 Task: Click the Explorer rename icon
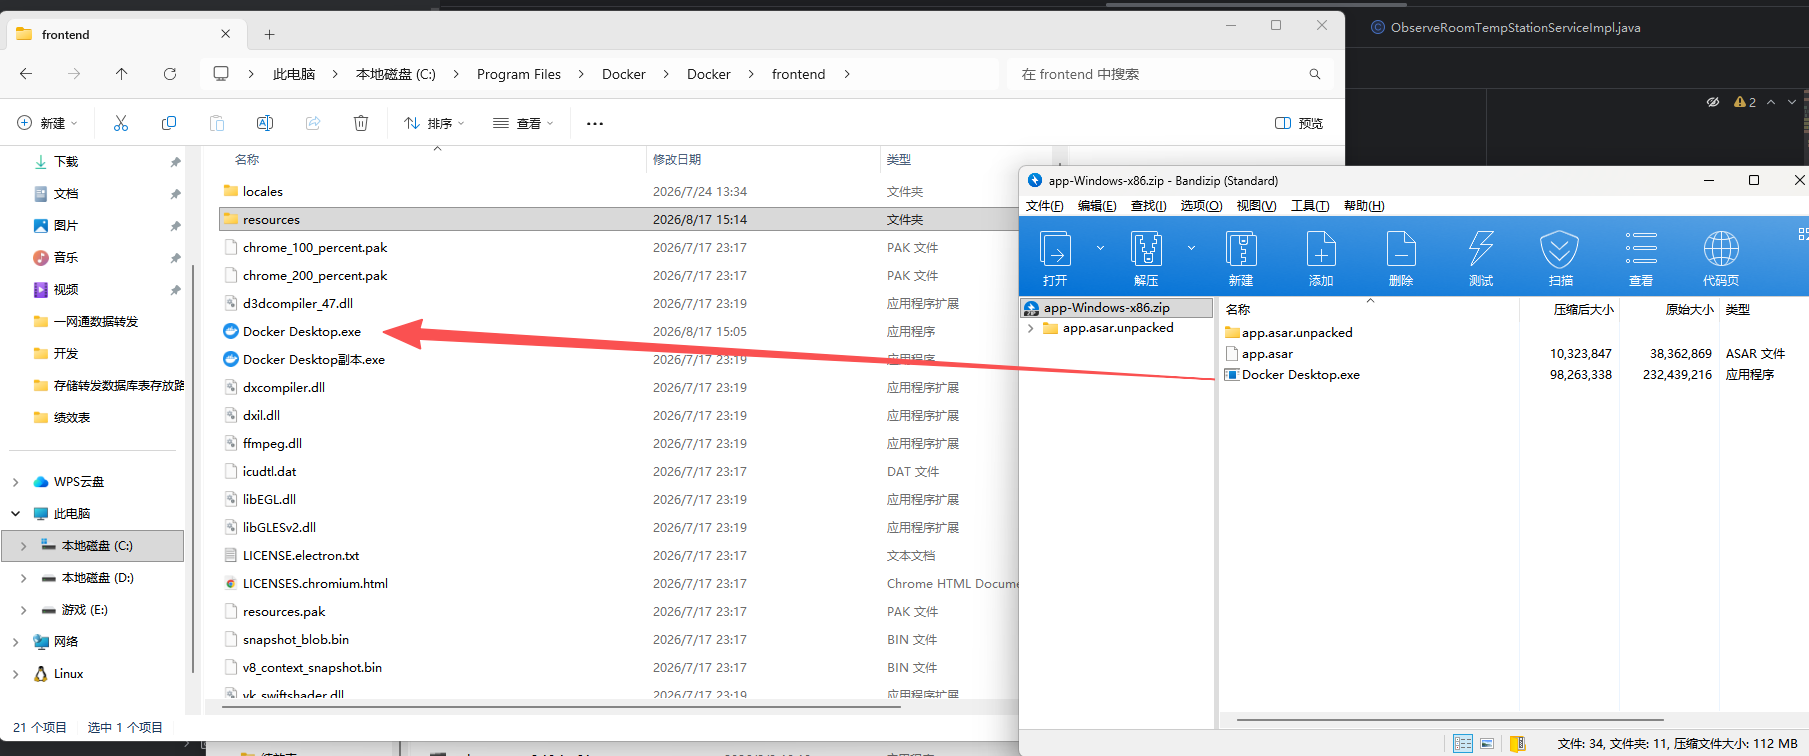click(x=265, y=123)
